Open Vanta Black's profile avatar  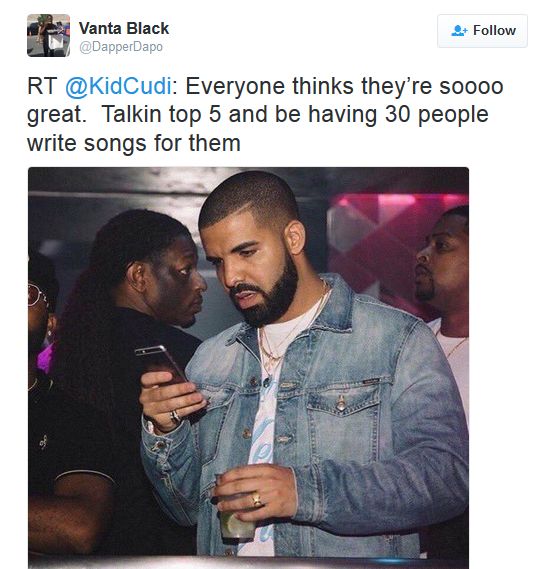click(48, 35)
